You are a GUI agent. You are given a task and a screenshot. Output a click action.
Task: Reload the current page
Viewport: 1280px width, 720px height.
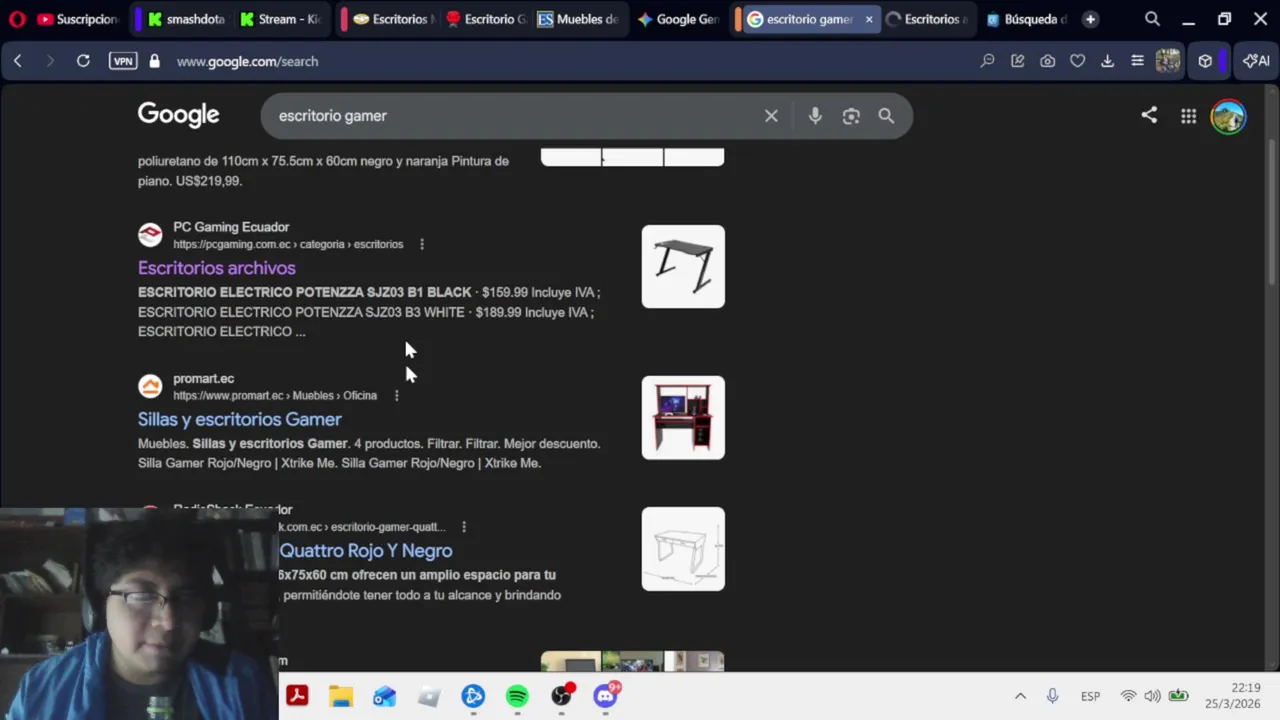(x=83, y=61)
